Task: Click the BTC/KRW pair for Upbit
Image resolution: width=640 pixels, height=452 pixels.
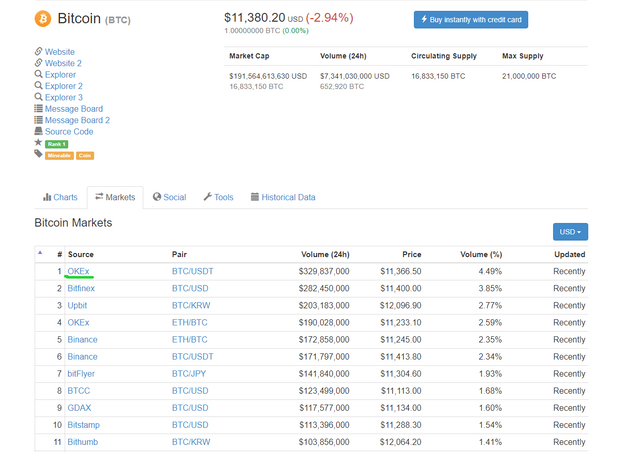Action: [191, 306]
